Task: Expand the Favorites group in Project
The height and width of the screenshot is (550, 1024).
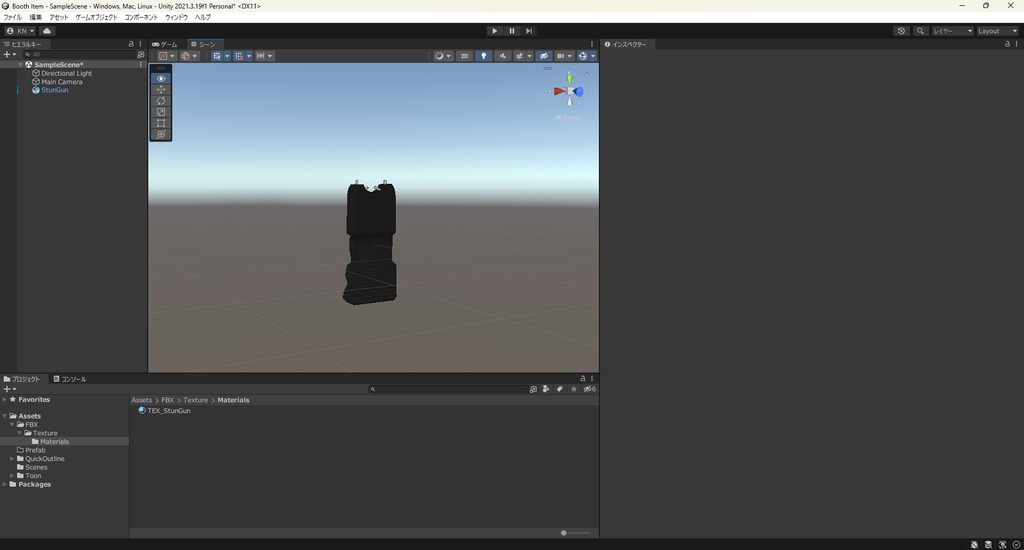Action: (x=5, y=399)
